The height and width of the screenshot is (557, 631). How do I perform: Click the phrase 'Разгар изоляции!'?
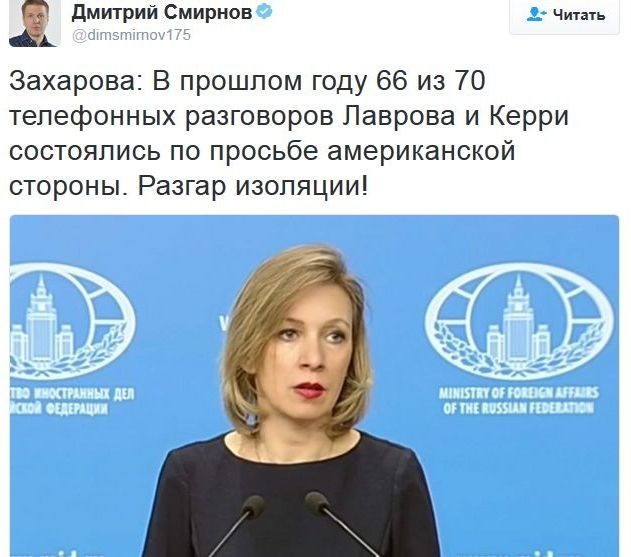253,187
